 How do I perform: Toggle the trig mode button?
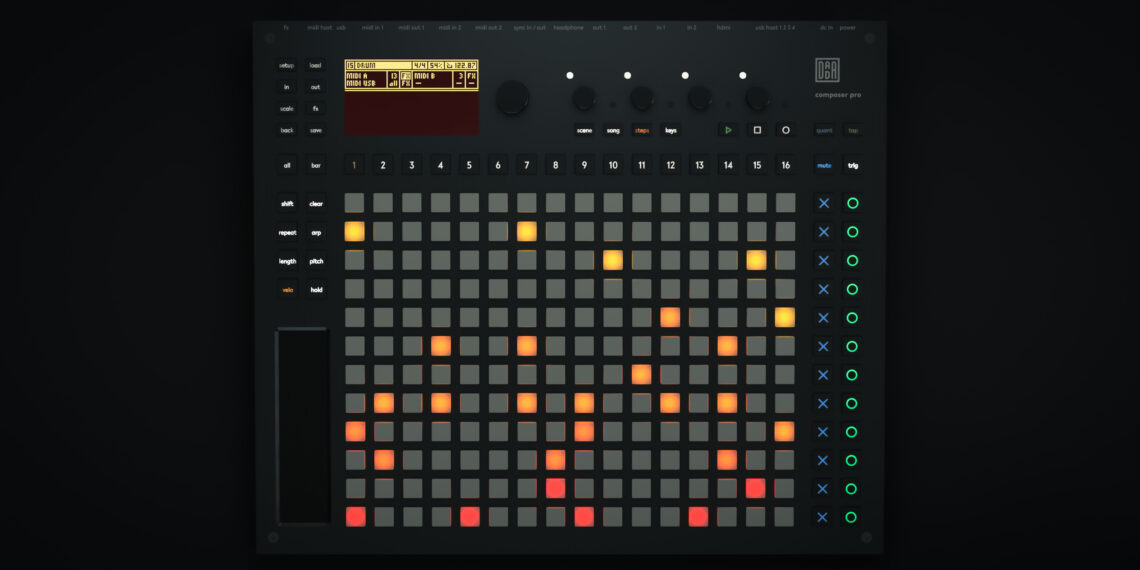coord(853,165)
